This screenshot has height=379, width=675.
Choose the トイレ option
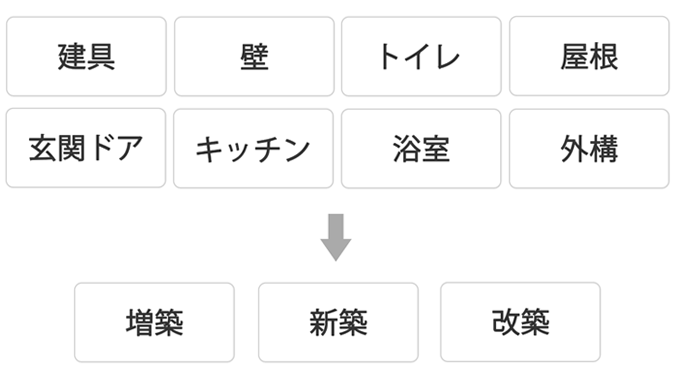click(421, 56)
